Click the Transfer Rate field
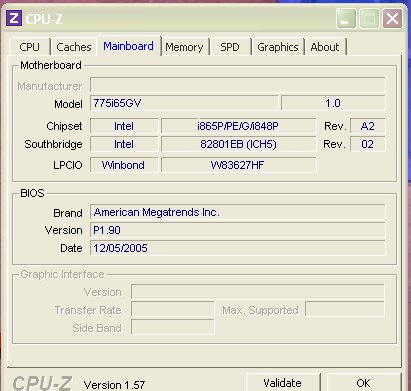The width and height of the screenshot is (411, 391). (x=173, y=310)
